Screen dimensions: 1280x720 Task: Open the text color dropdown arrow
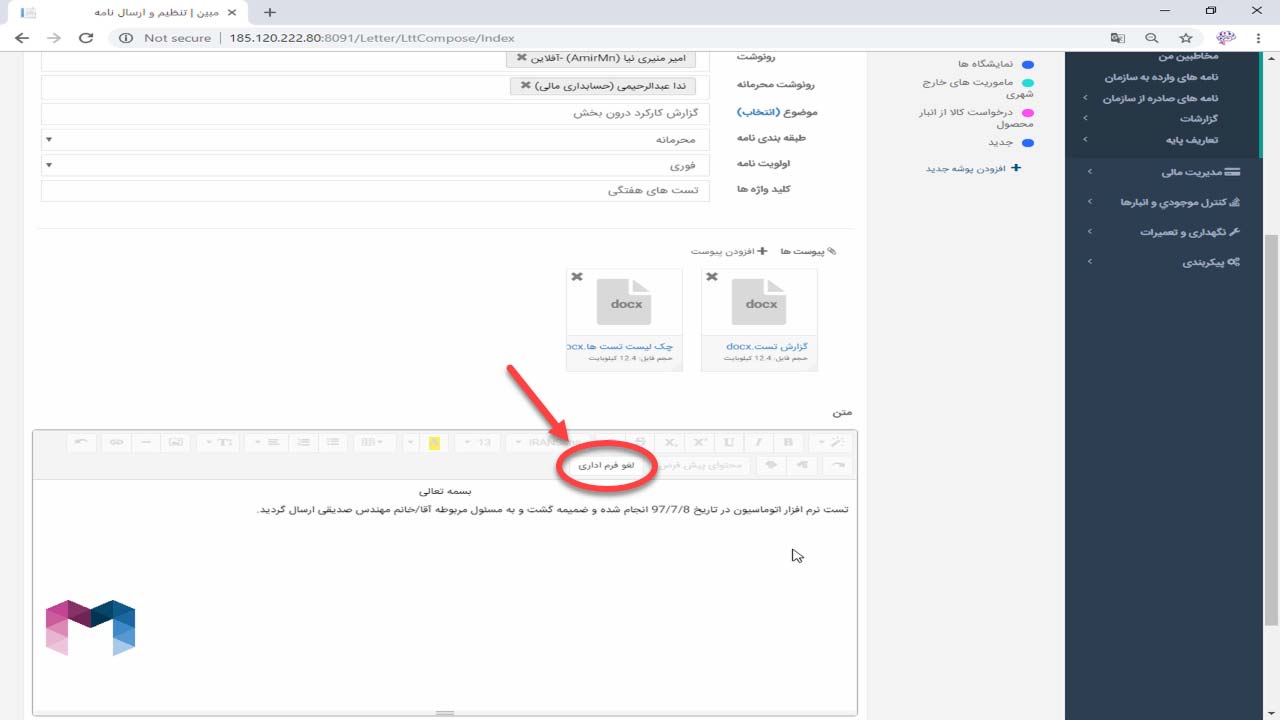(411, 442)
